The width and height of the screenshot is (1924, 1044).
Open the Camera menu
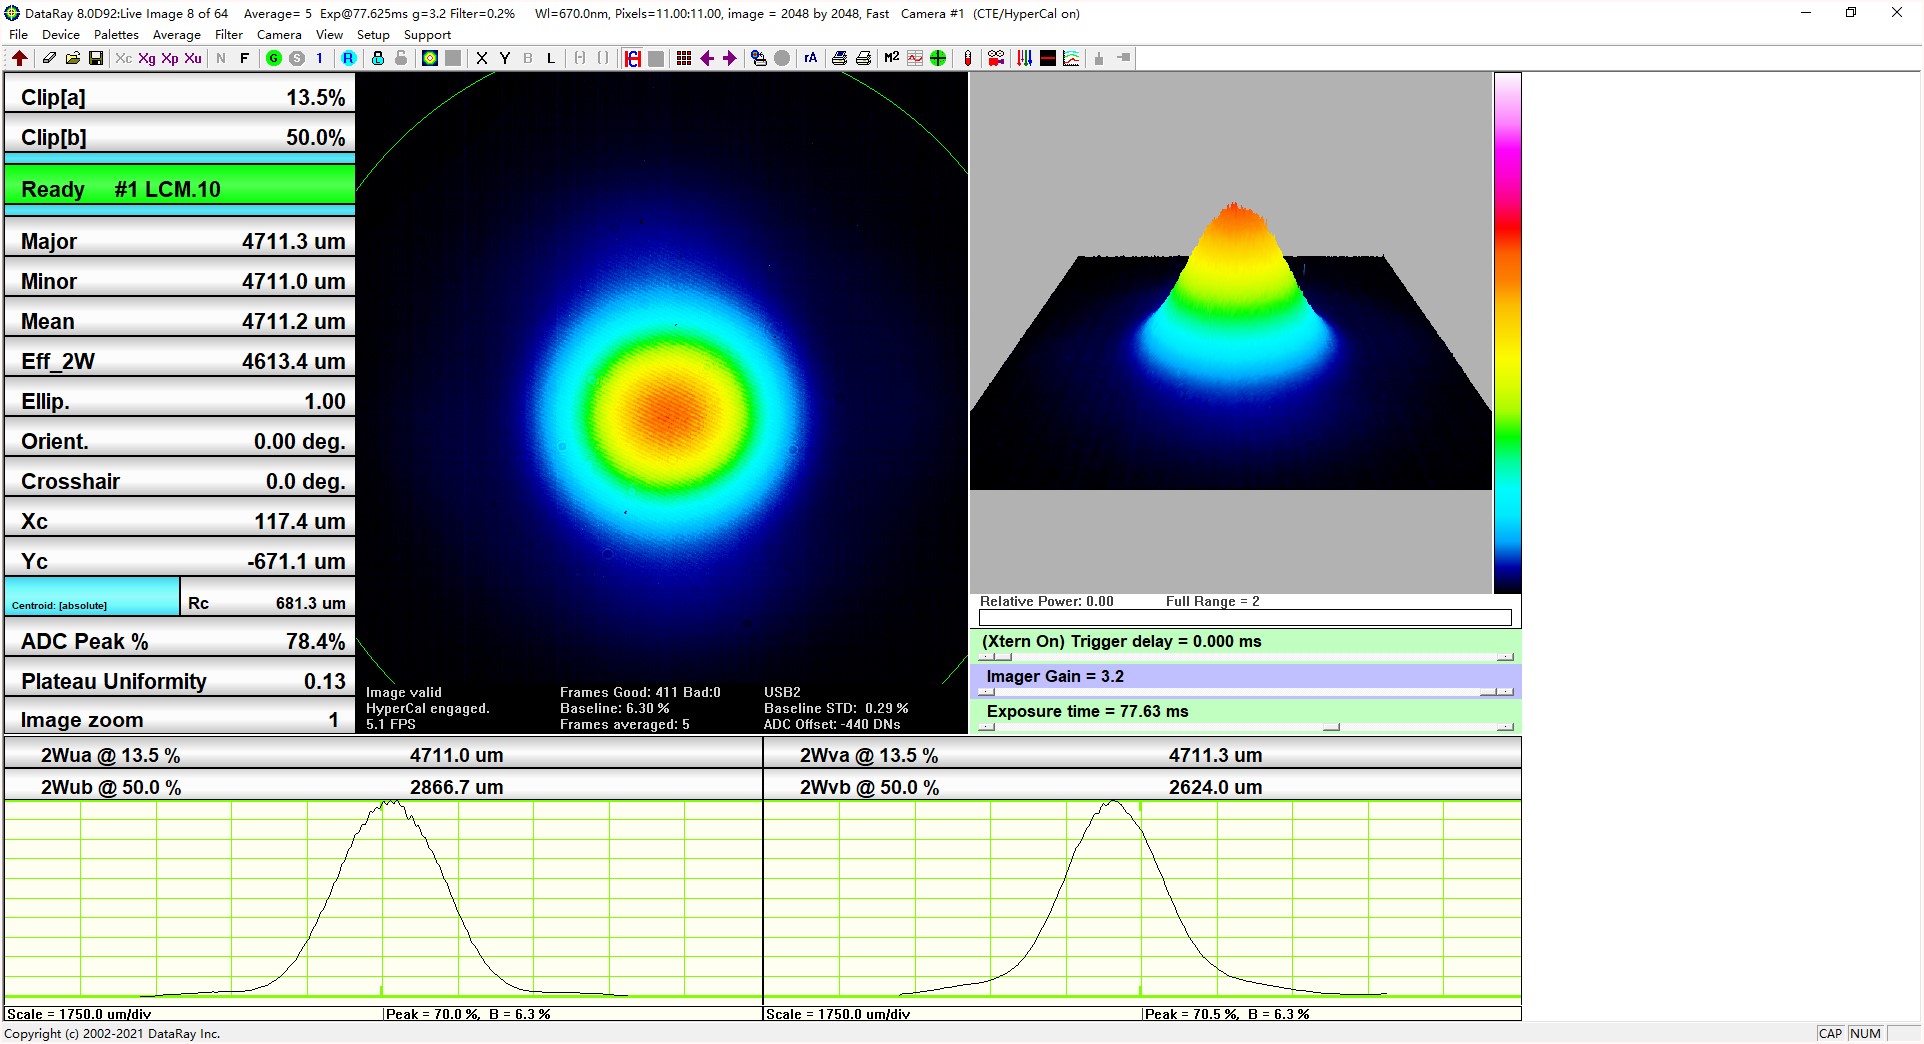click(x=279, y=34)
